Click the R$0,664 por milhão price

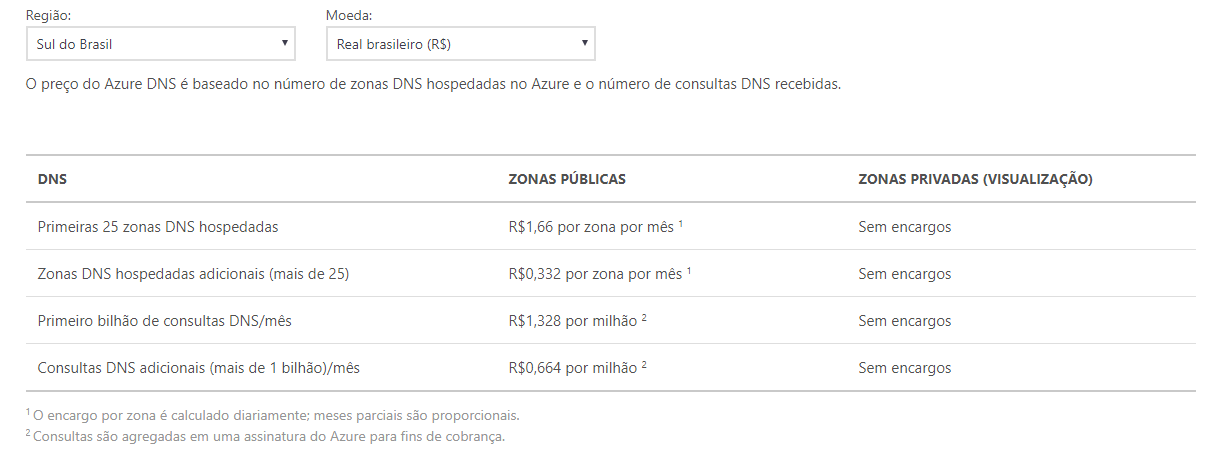click(x=573, y=368)
